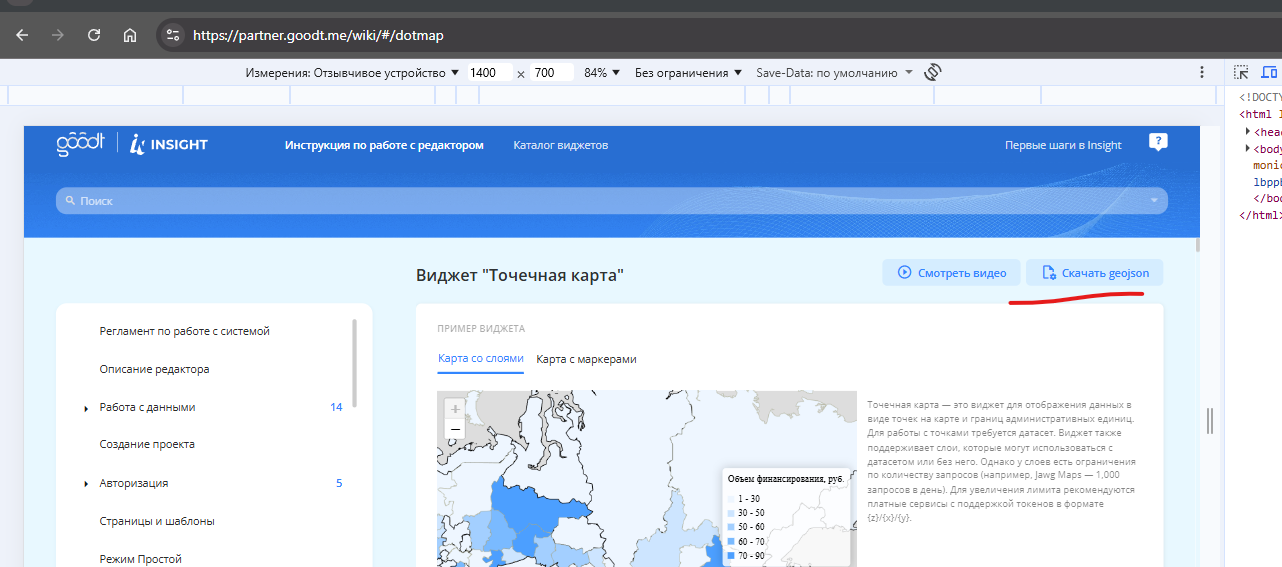
Task: Reload the page with the refresh icon
Action: [x=94, y=35]
